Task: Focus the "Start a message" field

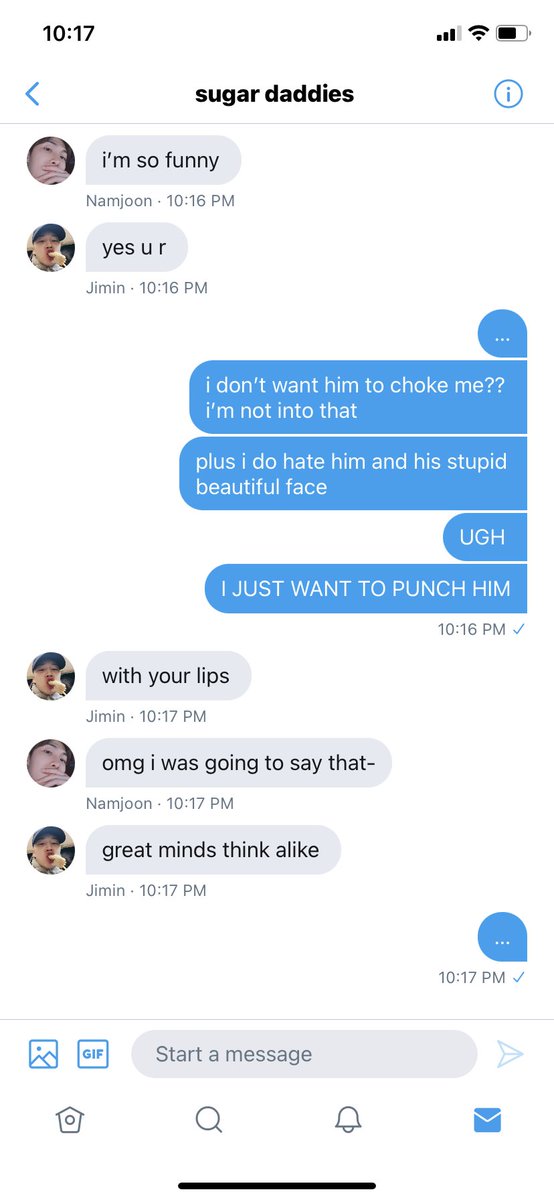Action: (304, 1054)
